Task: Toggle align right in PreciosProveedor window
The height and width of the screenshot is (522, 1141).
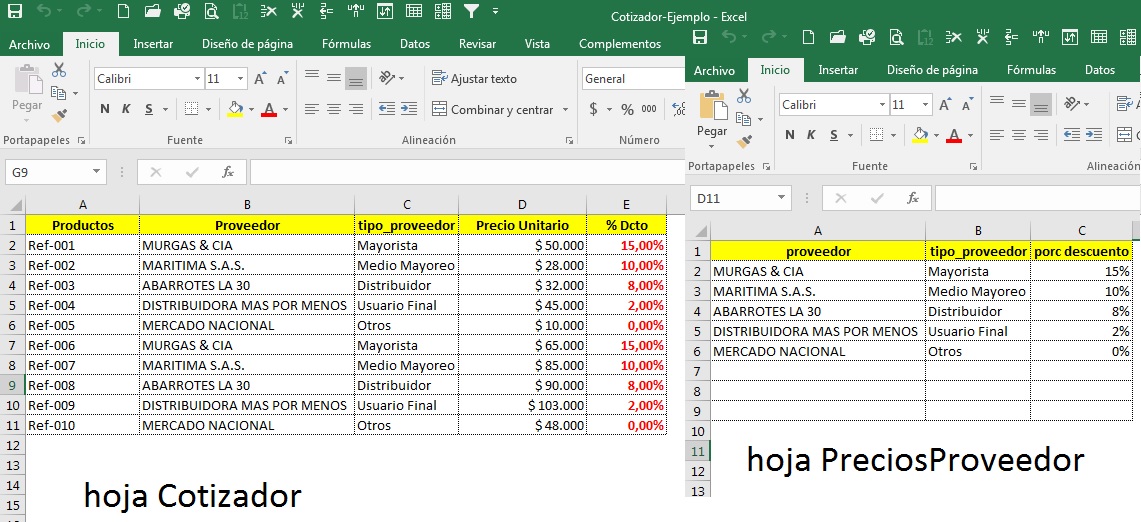Action: click(1041, 135)
